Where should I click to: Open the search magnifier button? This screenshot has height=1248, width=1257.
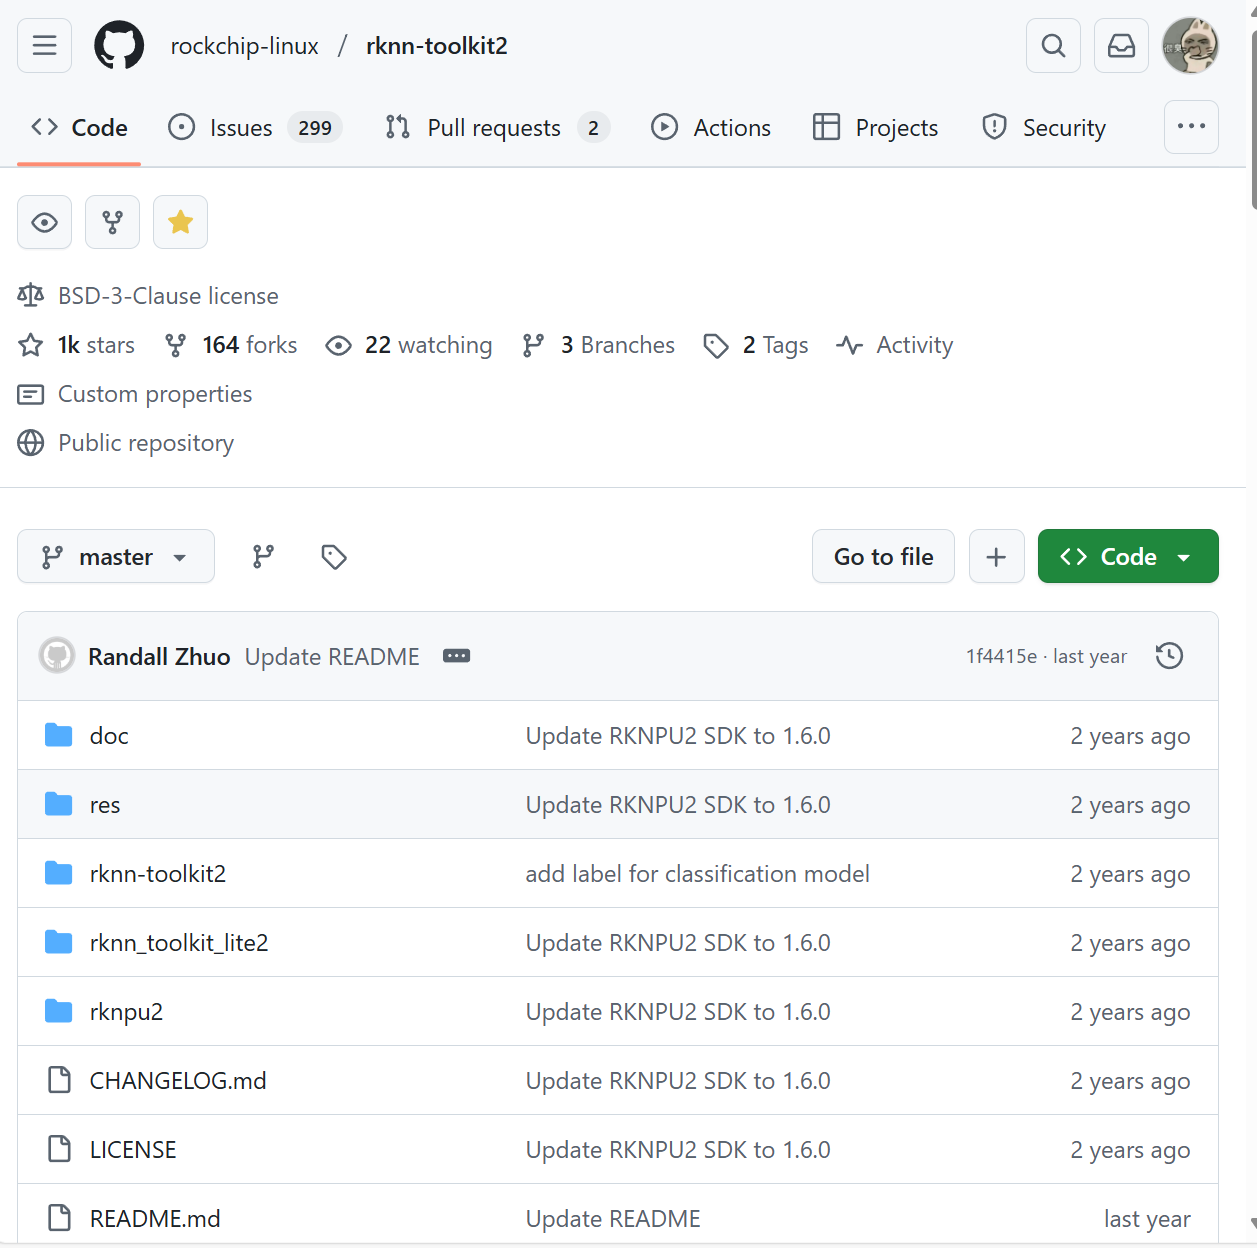(1053, 45)
